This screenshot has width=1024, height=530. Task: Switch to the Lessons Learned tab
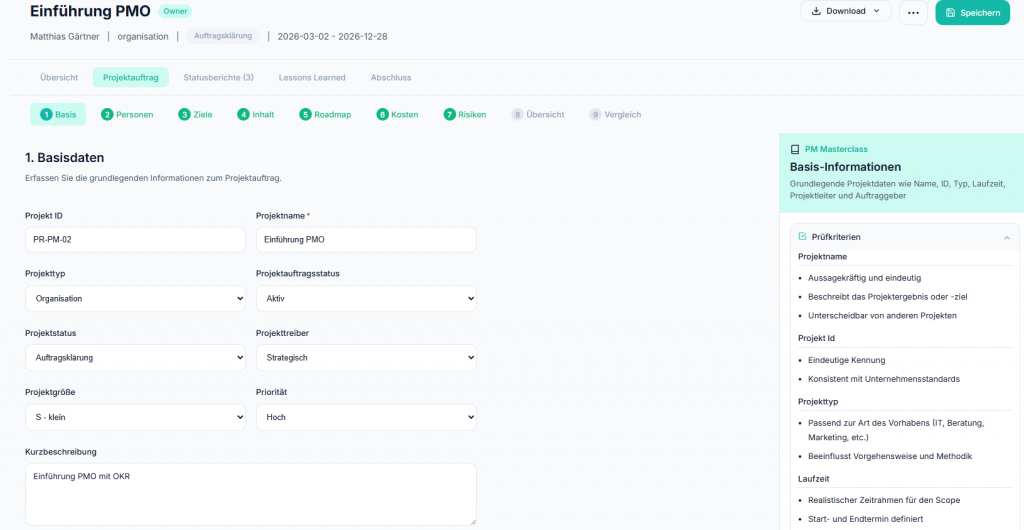coord(312,77)
